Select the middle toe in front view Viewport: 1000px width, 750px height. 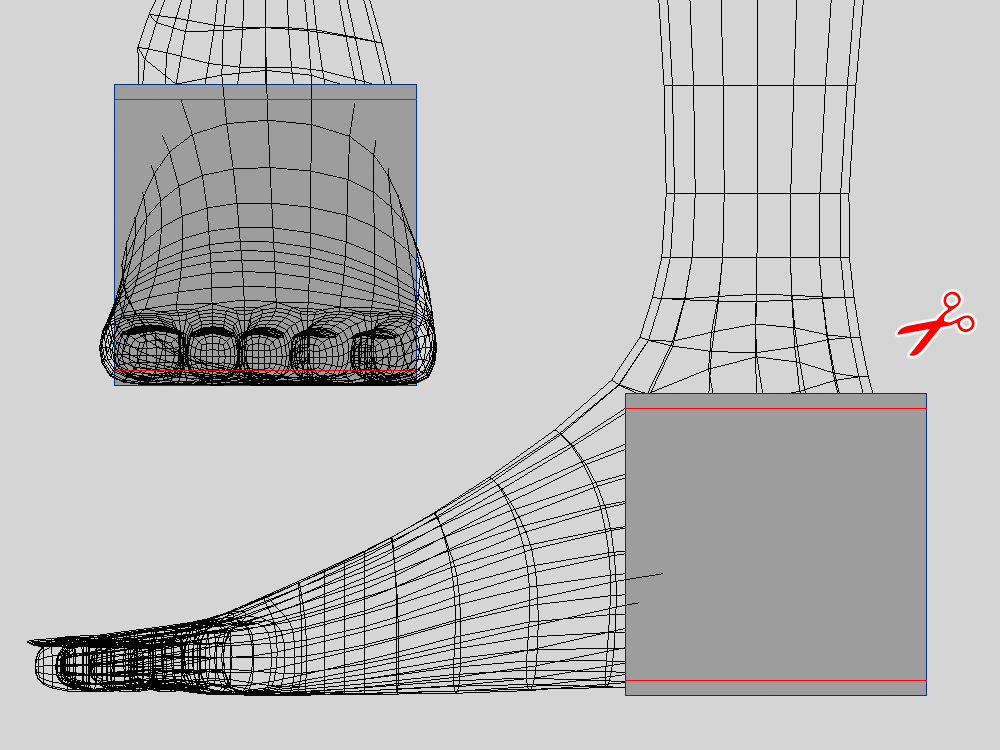pyautogui.click(x=262, y=350)
